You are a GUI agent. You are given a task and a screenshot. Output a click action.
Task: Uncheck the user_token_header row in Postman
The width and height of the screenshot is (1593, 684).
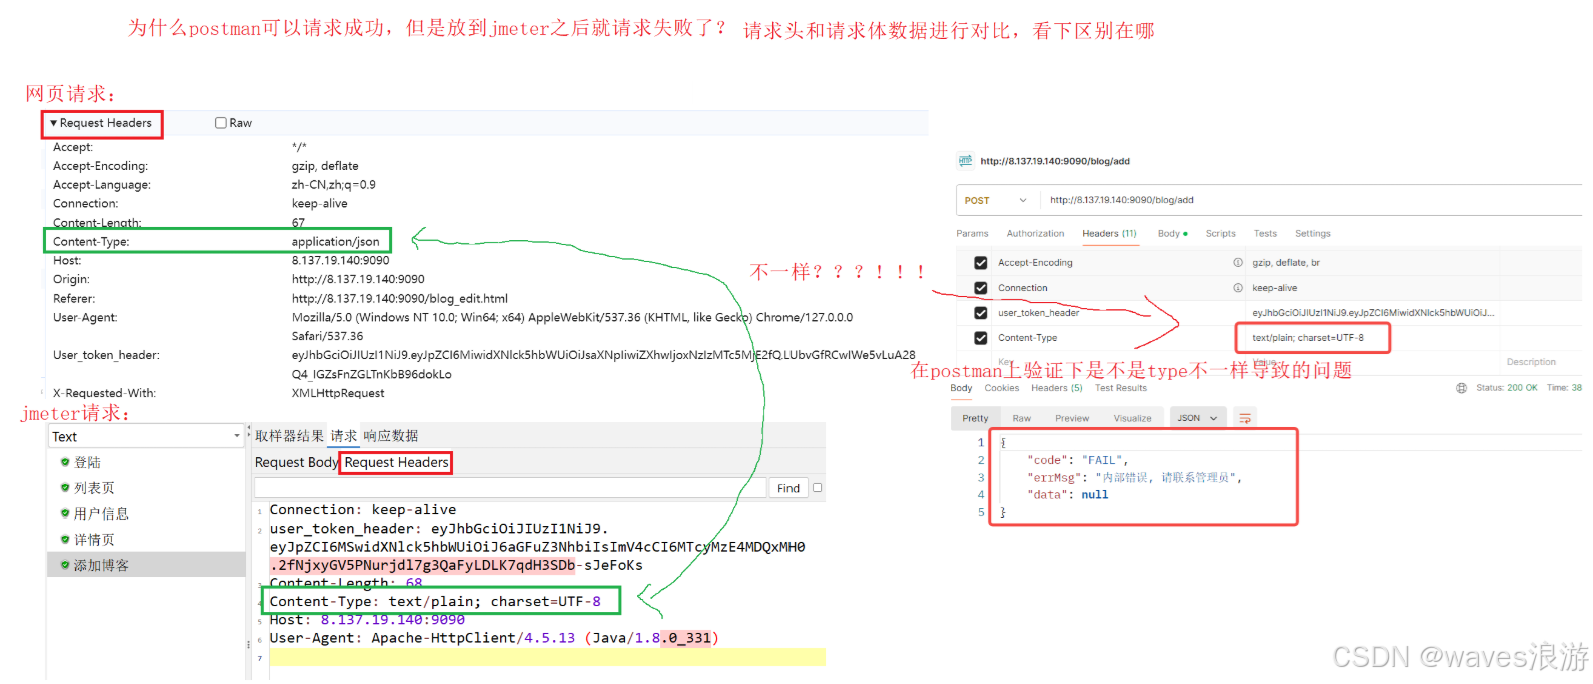981,313
